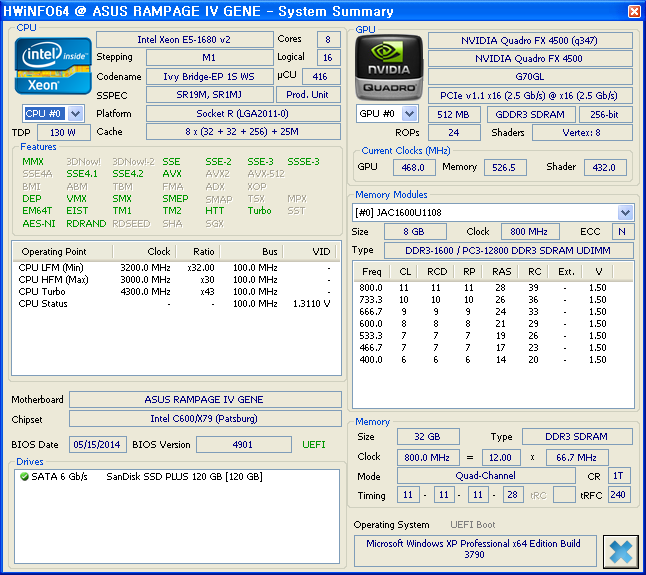Screen dimensions: 646x575
Task: Click the NVIDIA Quadro FX 4500 (q347) field
Action: 530,41
